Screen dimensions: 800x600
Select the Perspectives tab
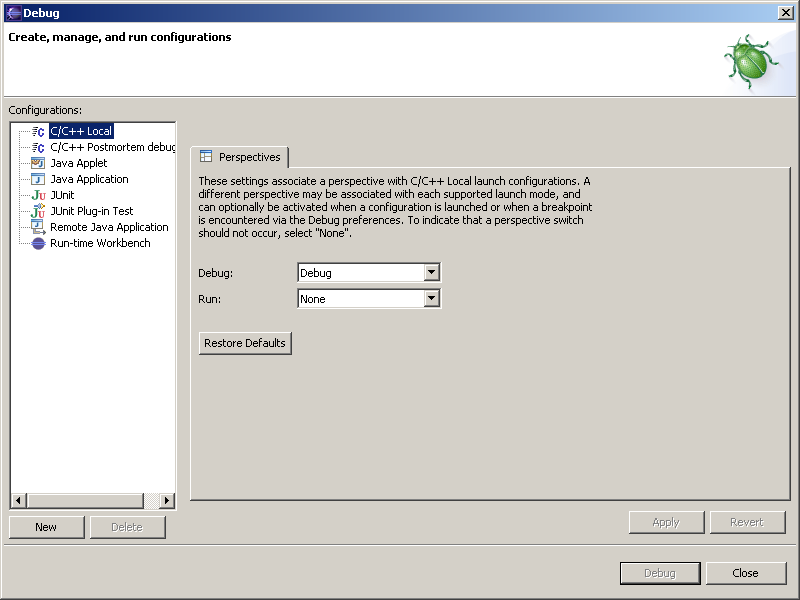(x=240, y=157)
